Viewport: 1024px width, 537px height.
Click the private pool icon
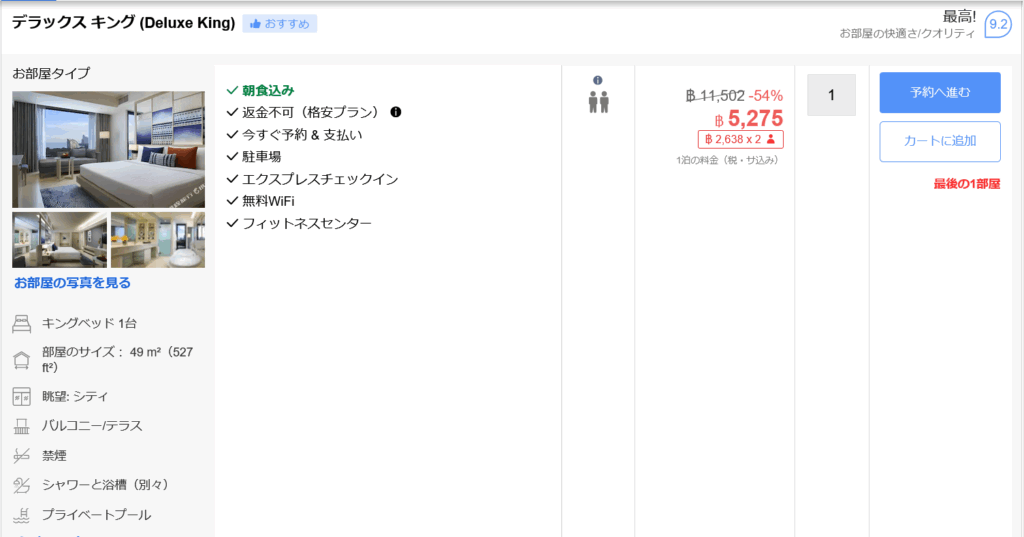(x=21, y=515)
